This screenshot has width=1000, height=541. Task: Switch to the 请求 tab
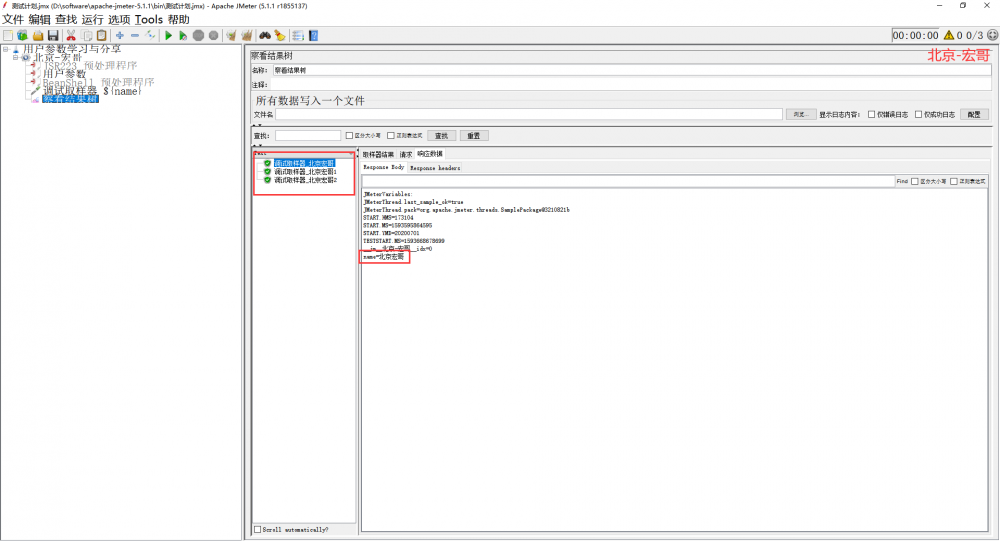(406, 154)
